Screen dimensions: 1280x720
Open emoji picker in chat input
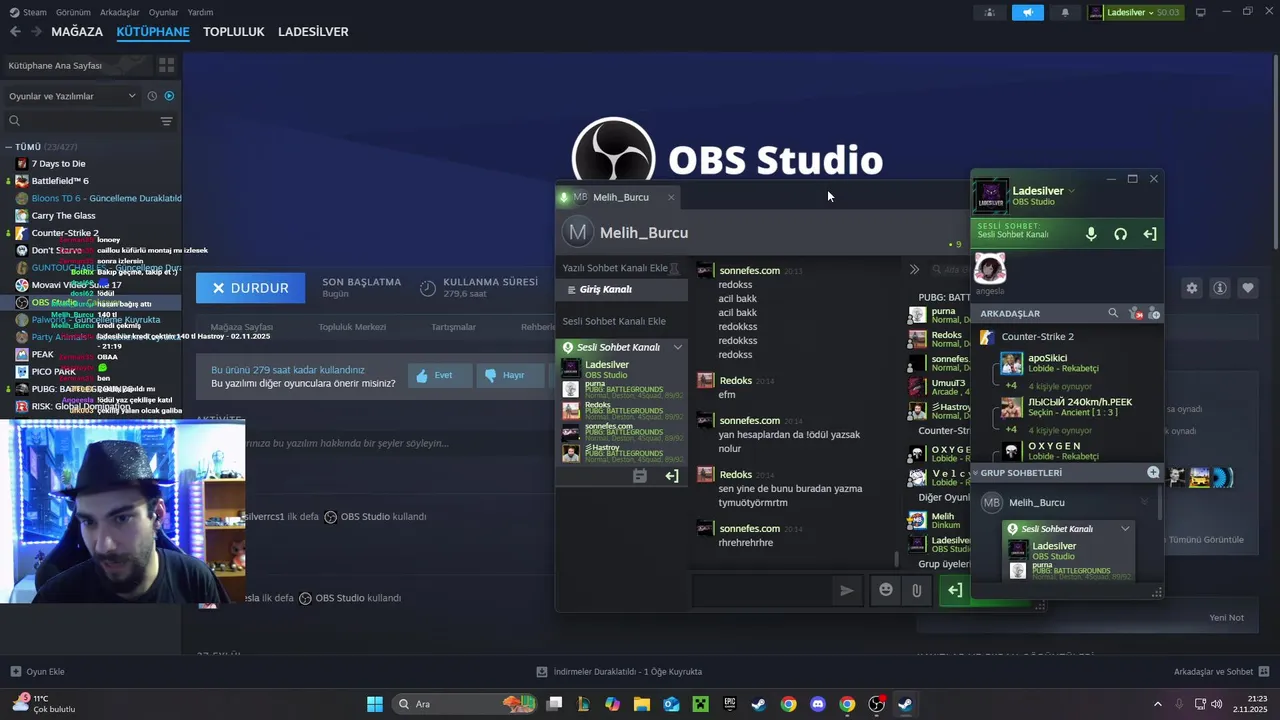(x=886, y=590)
